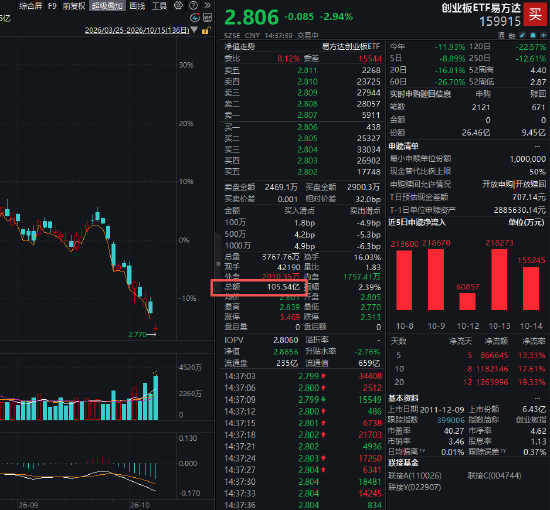Click the VIP badge icon
Viewport: 550px width, 510px height.
tap(208, 18)
